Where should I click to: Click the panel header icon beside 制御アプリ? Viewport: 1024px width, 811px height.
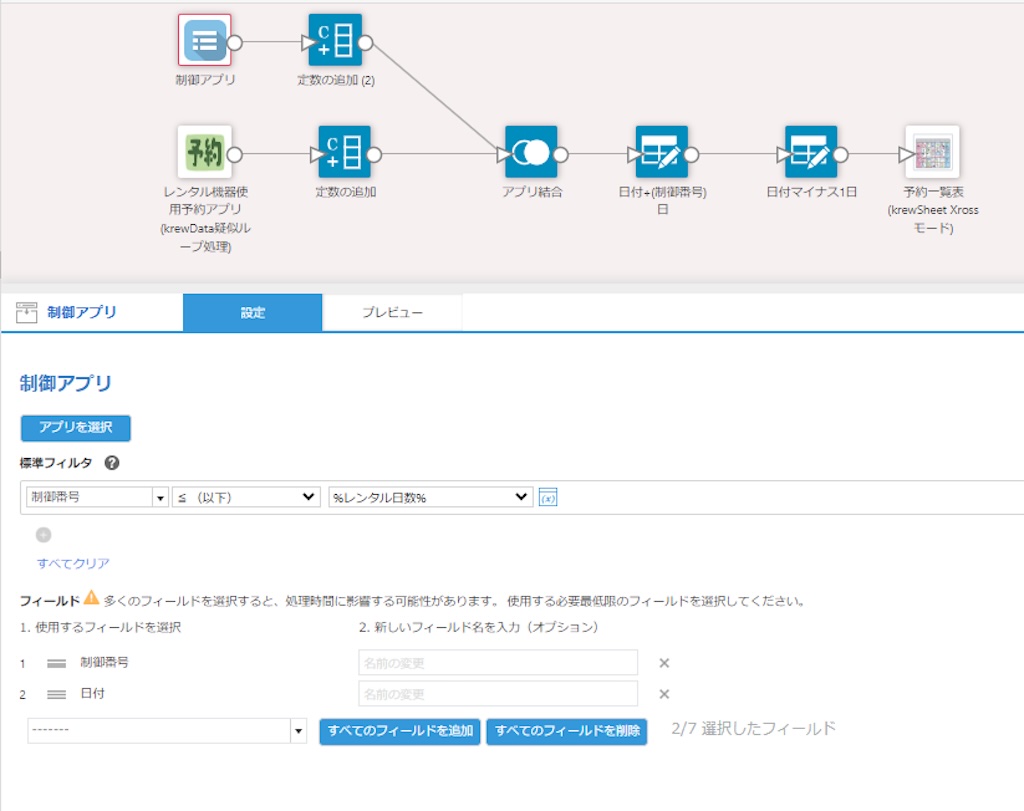click(x=27, y=313)
